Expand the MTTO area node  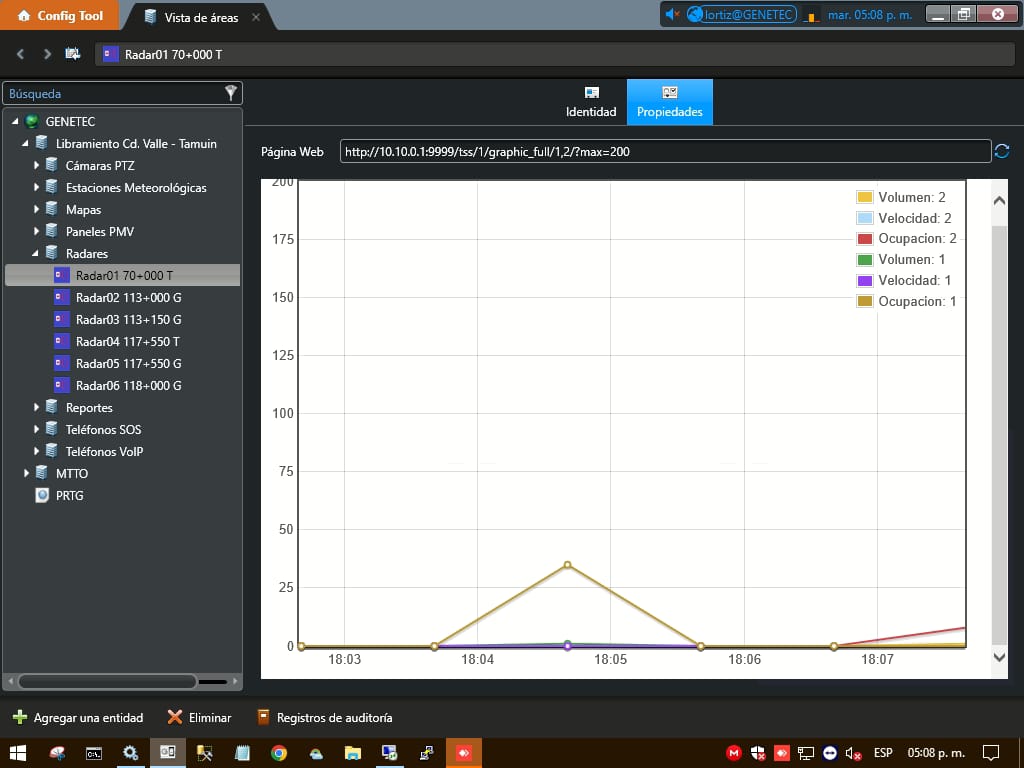pos(27,473)
